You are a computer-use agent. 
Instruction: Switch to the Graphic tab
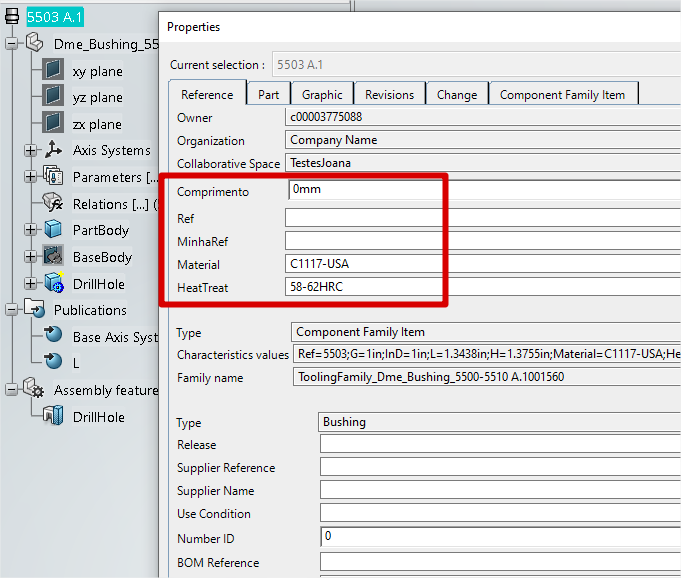(322, 94)
